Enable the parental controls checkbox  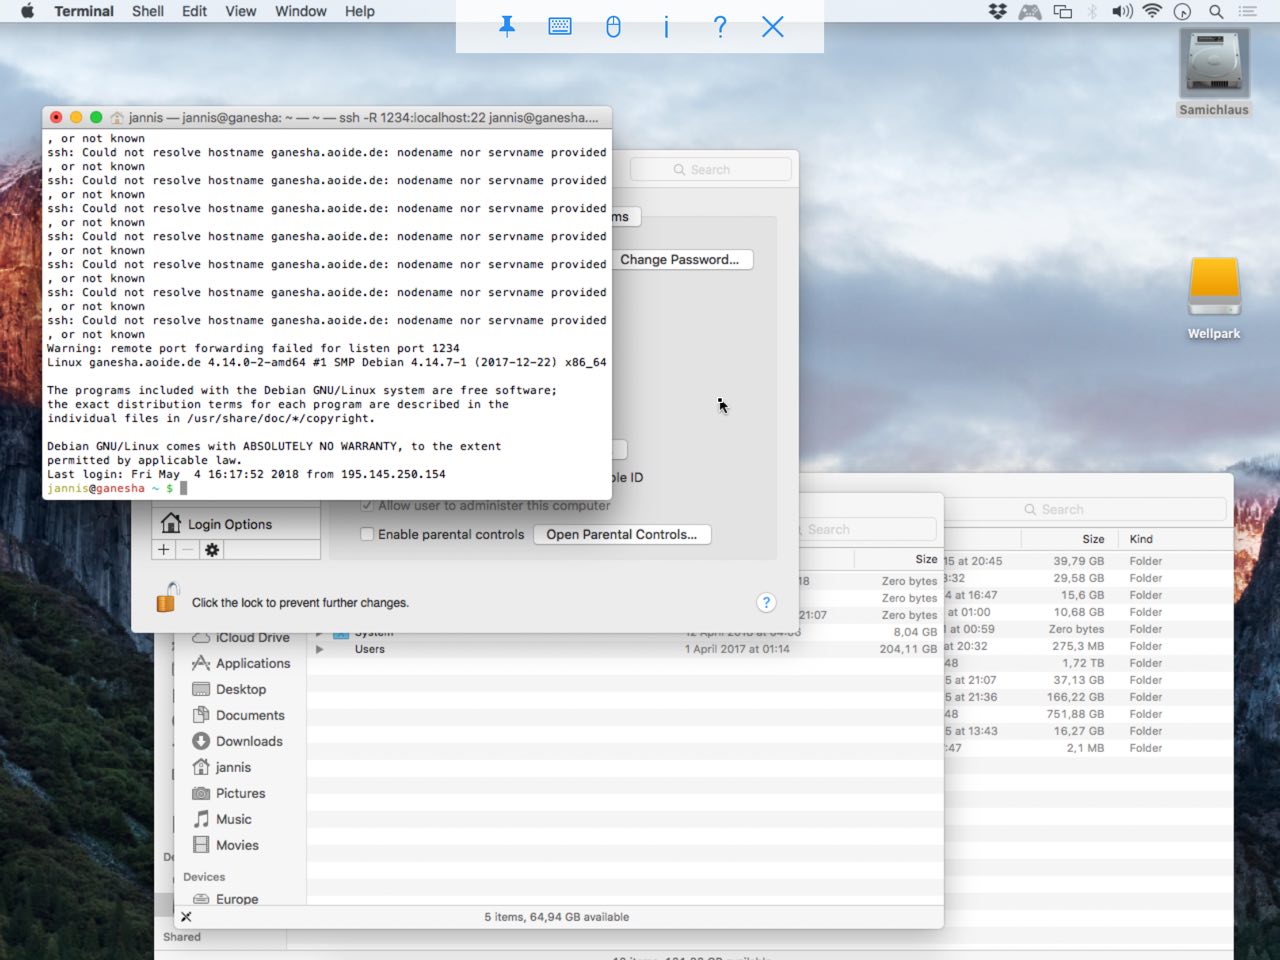(x=367, y=534)
